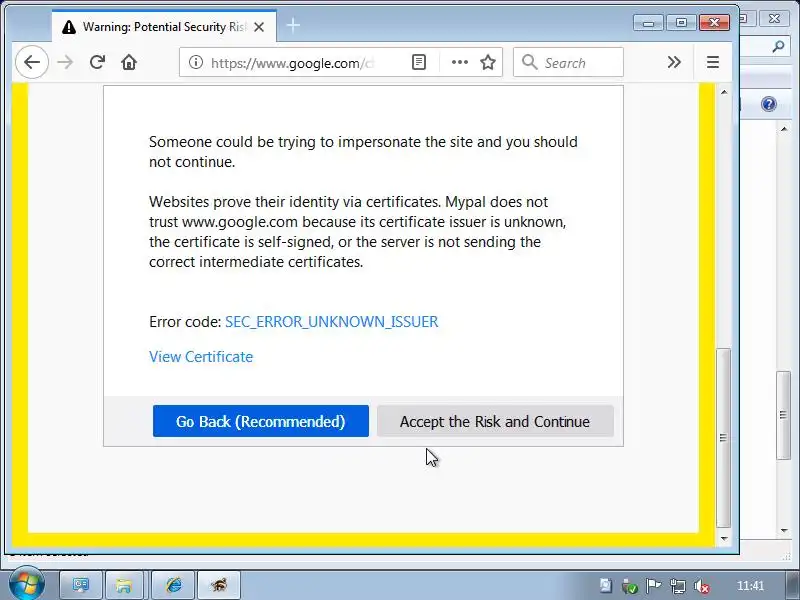Click the background window's scrollbar thumb
This screenshot has width=800, height=600.
coord(784,415)
